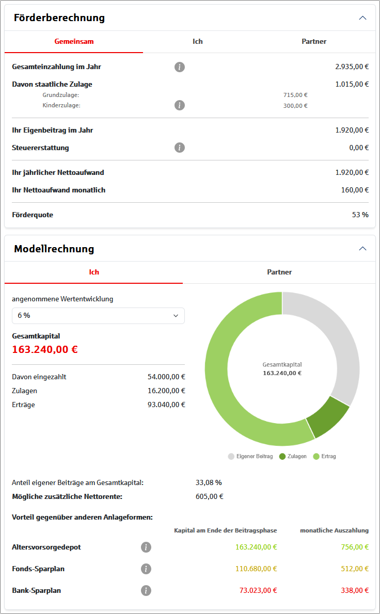Open info icon next to Gesamteinzahlung im Jahr

tap(179, 67)
